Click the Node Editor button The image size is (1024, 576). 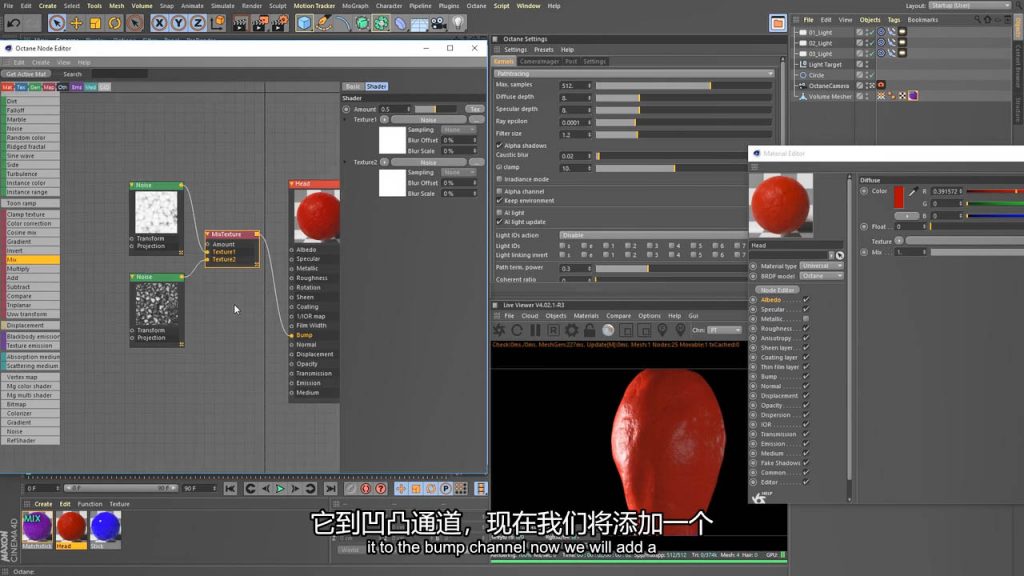tap(777, 290)
